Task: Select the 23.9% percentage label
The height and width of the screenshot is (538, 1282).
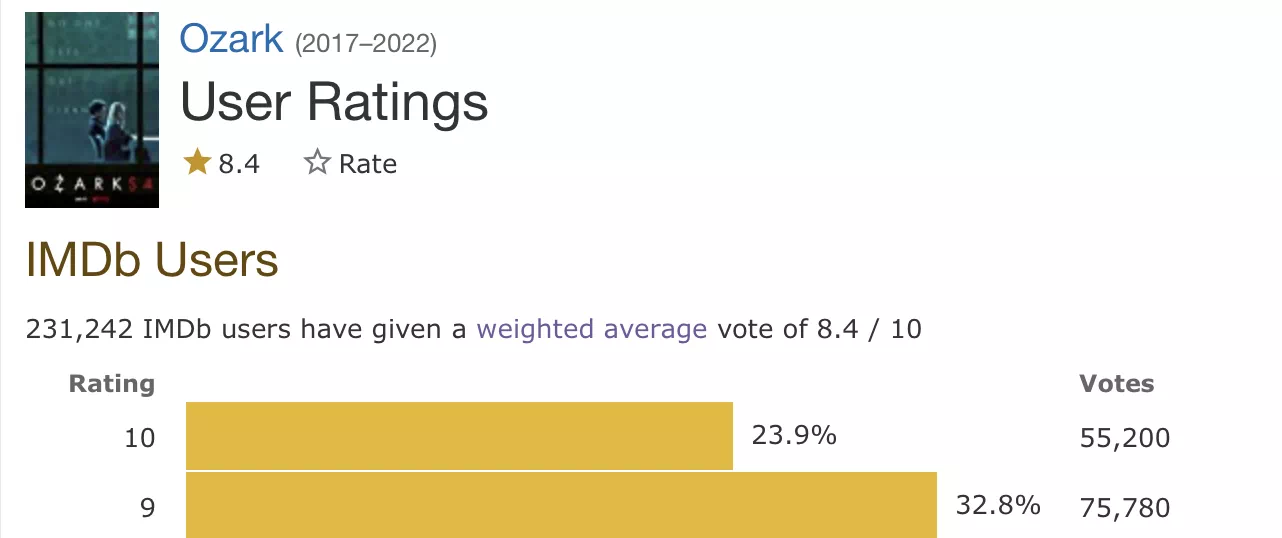Action: [794, 436]
